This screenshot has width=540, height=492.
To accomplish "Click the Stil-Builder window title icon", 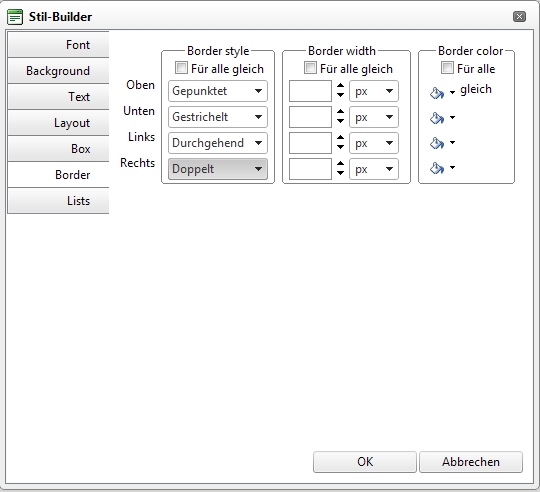I will click(15, 17).
